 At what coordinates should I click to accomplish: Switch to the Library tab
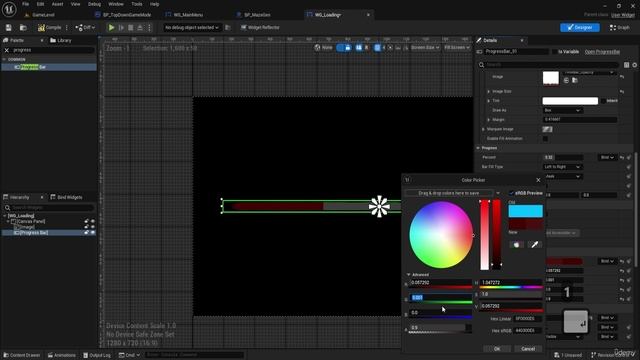[61, 40]
